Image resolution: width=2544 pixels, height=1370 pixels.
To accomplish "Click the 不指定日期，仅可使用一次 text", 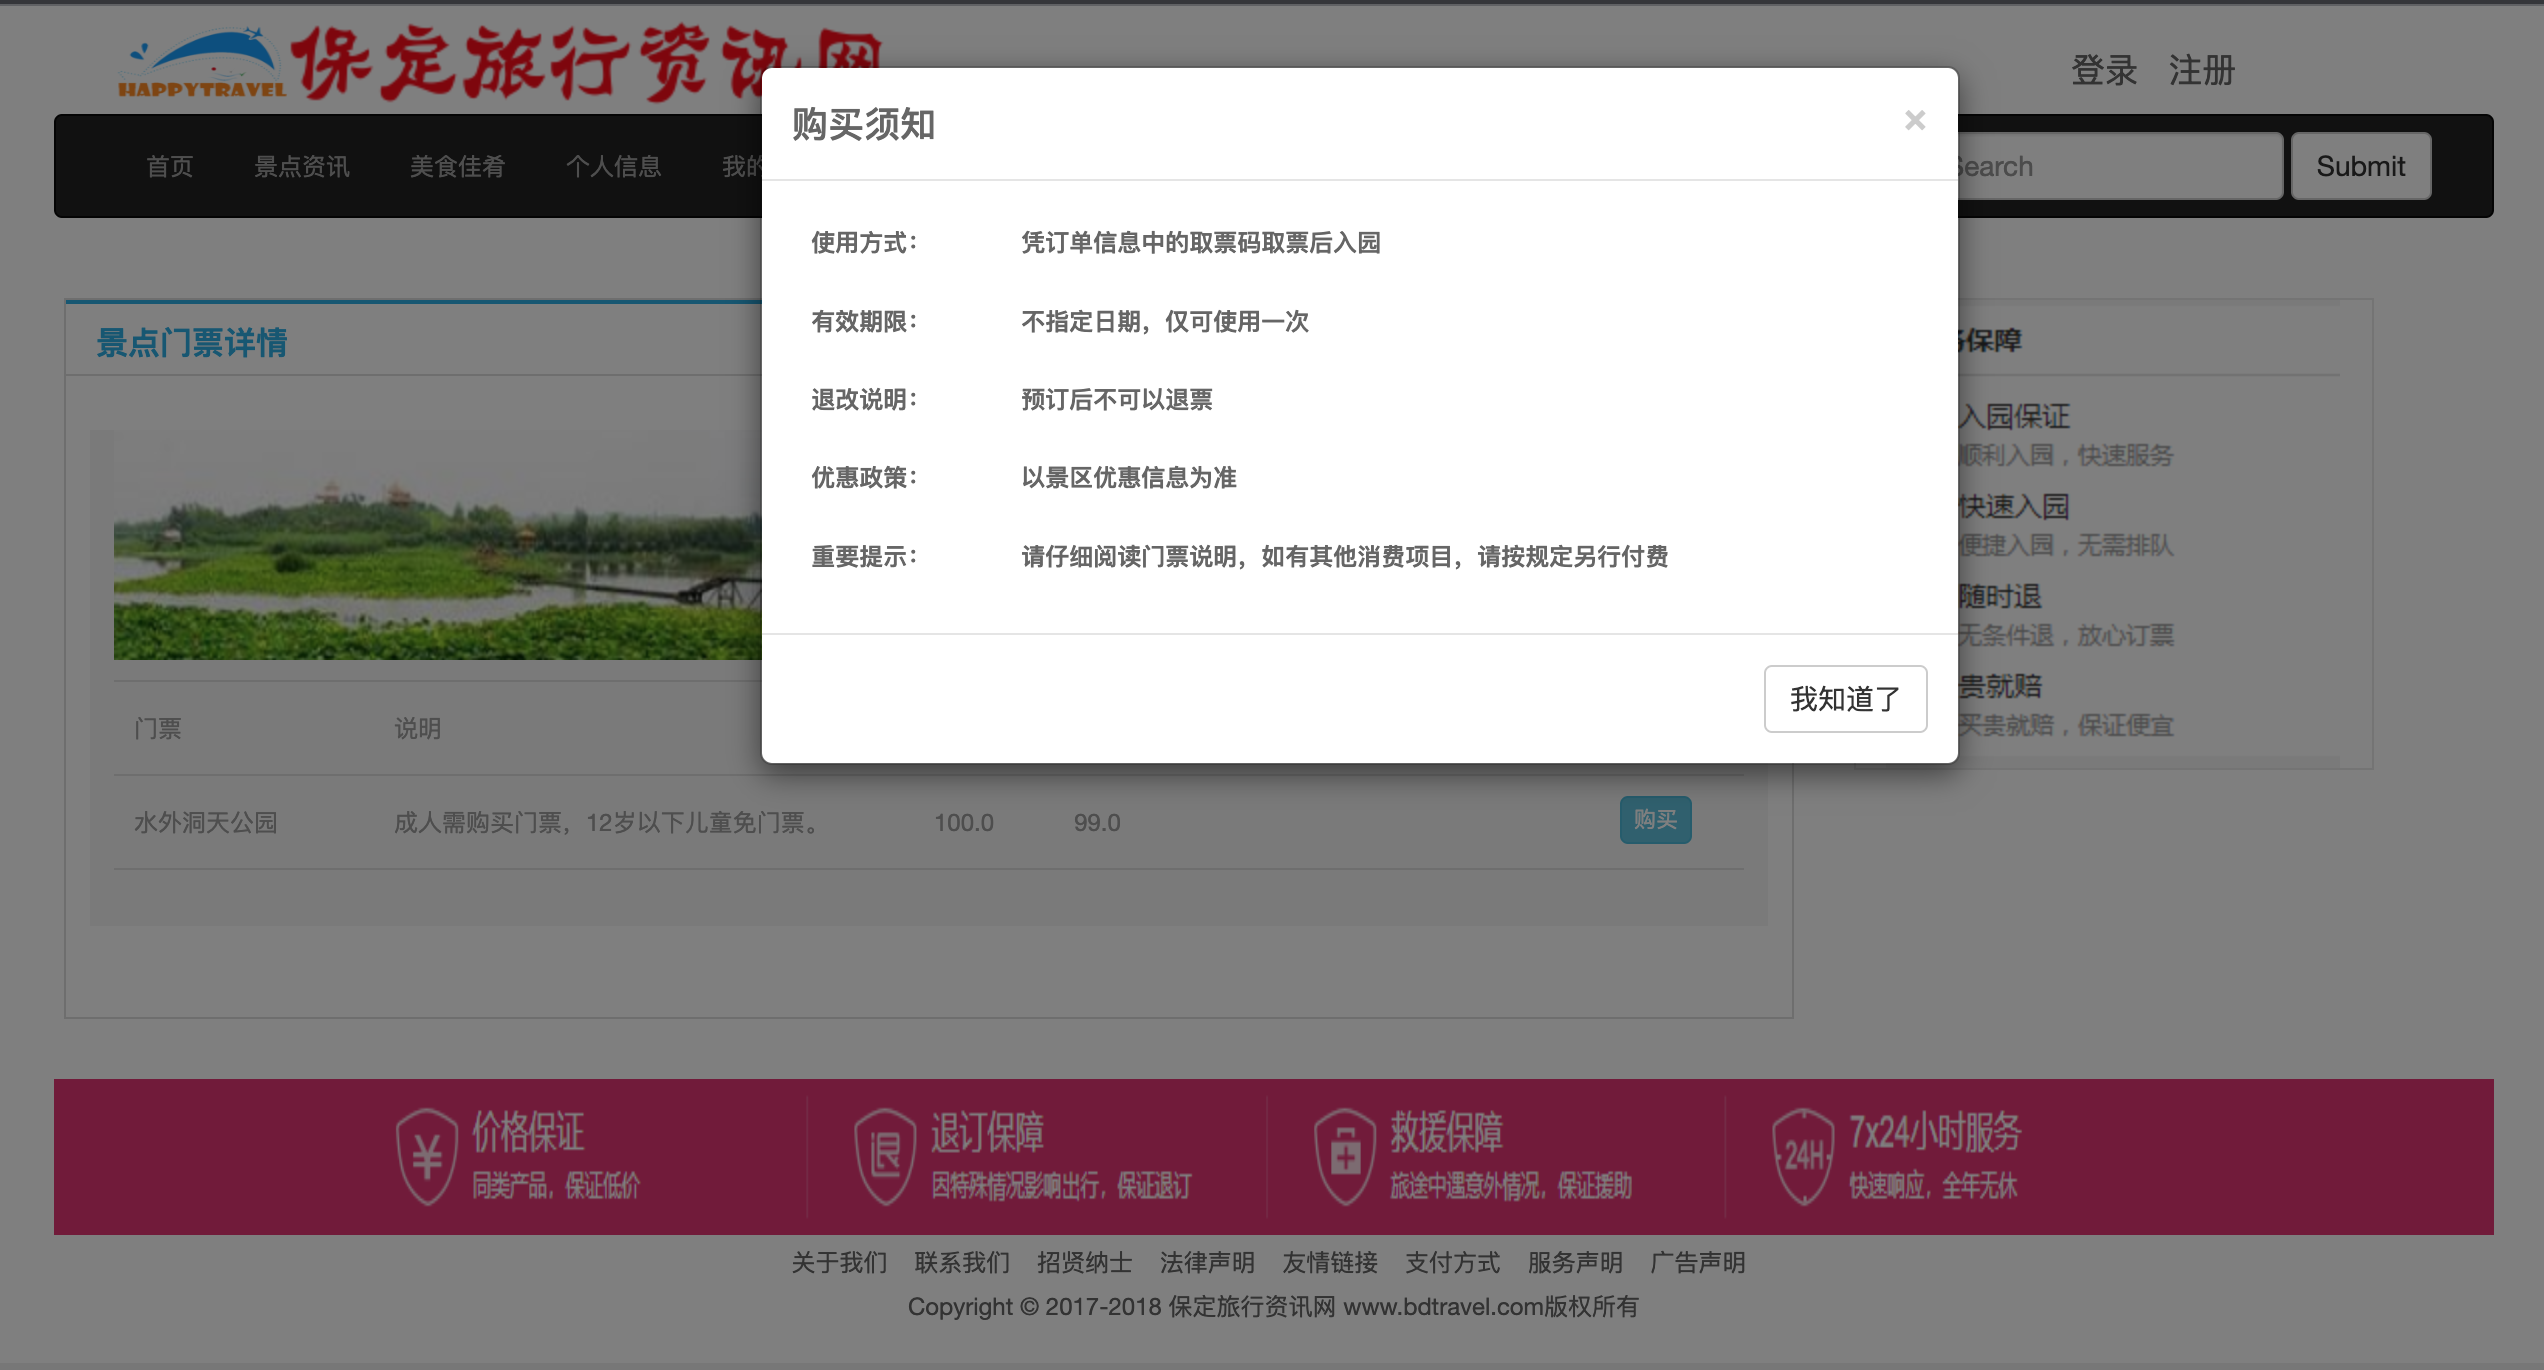I will [x=1165, y=321].
